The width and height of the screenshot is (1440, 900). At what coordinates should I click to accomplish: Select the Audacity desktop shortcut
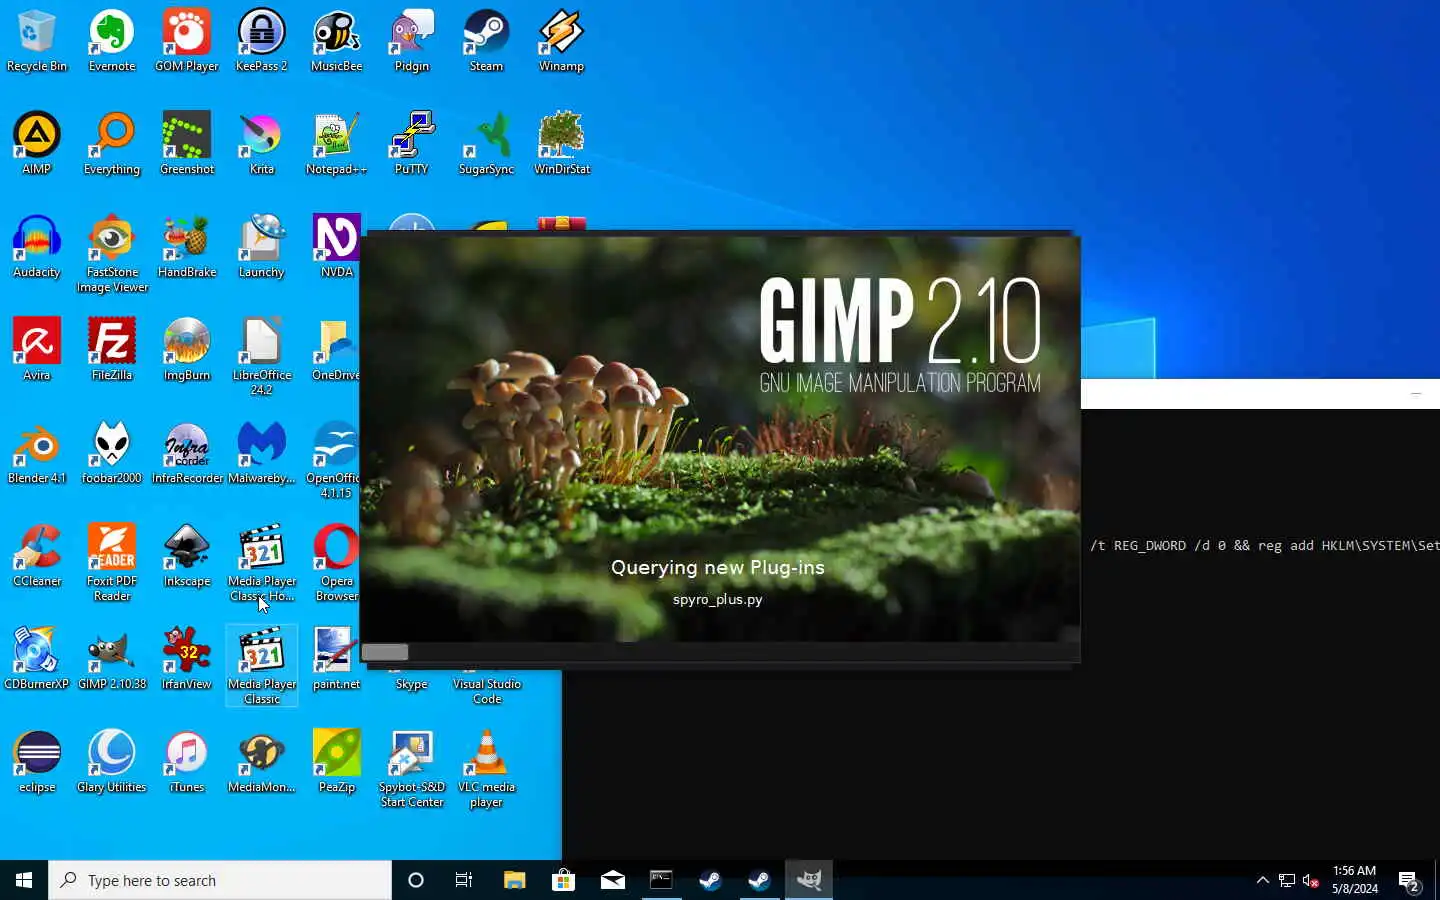[37, 247]
